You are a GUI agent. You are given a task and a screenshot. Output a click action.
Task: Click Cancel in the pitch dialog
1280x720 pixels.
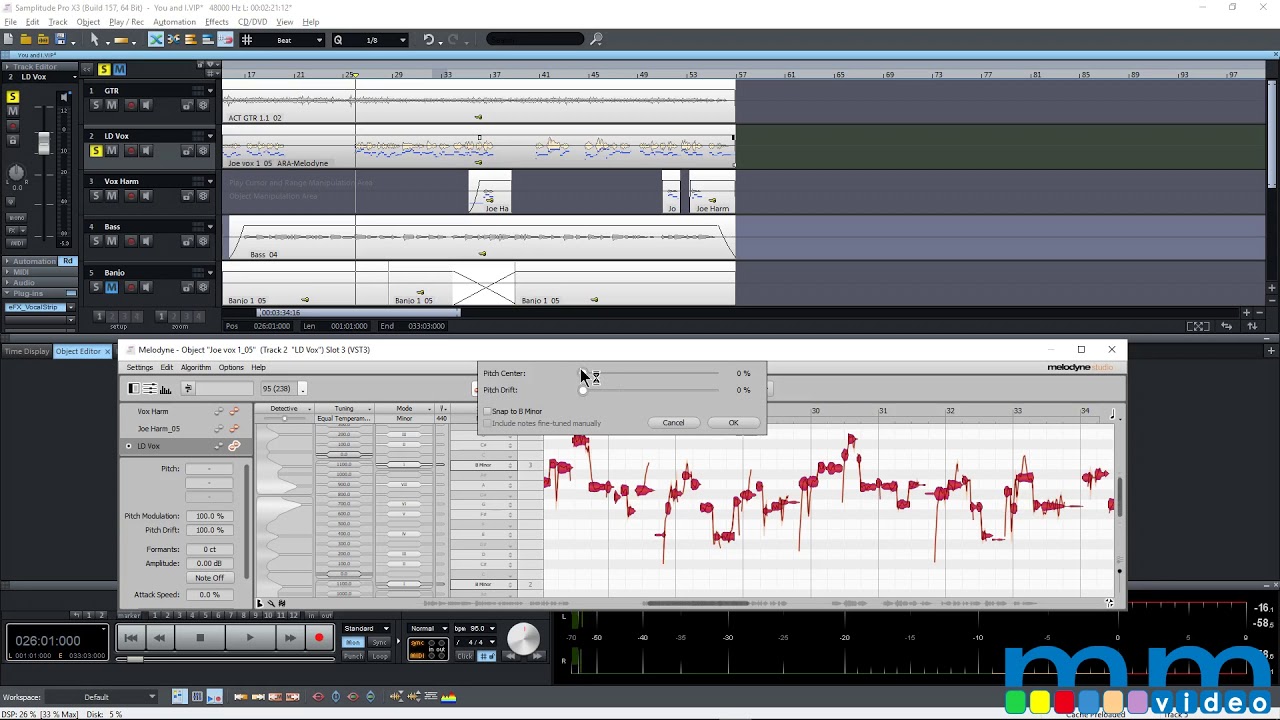673,423
